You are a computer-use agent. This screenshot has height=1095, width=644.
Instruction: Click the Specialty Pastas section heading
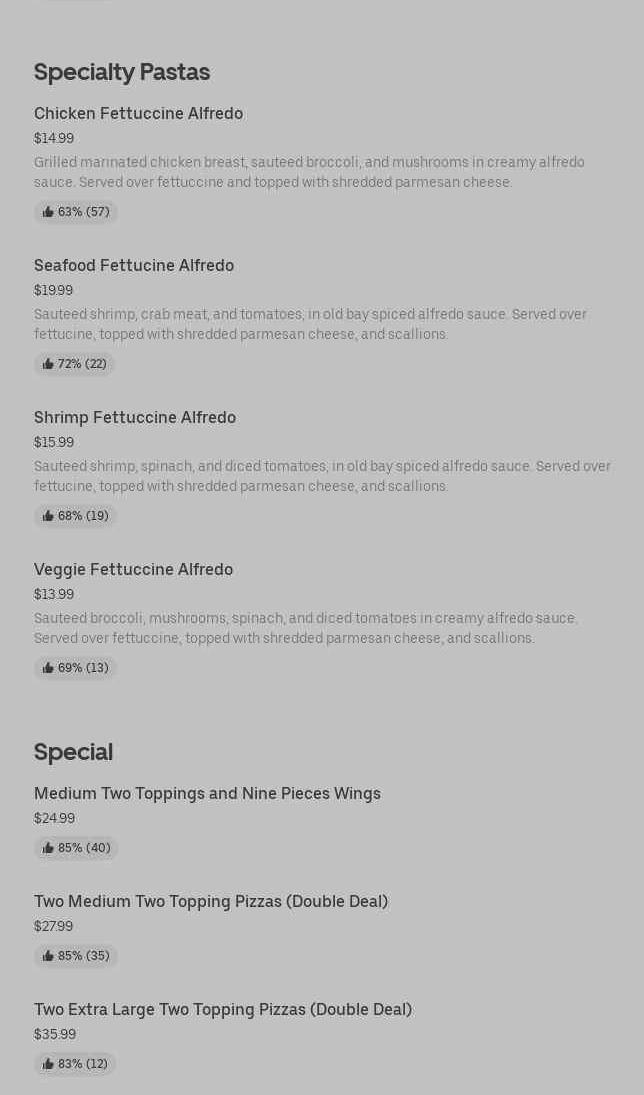coord(122,72)
